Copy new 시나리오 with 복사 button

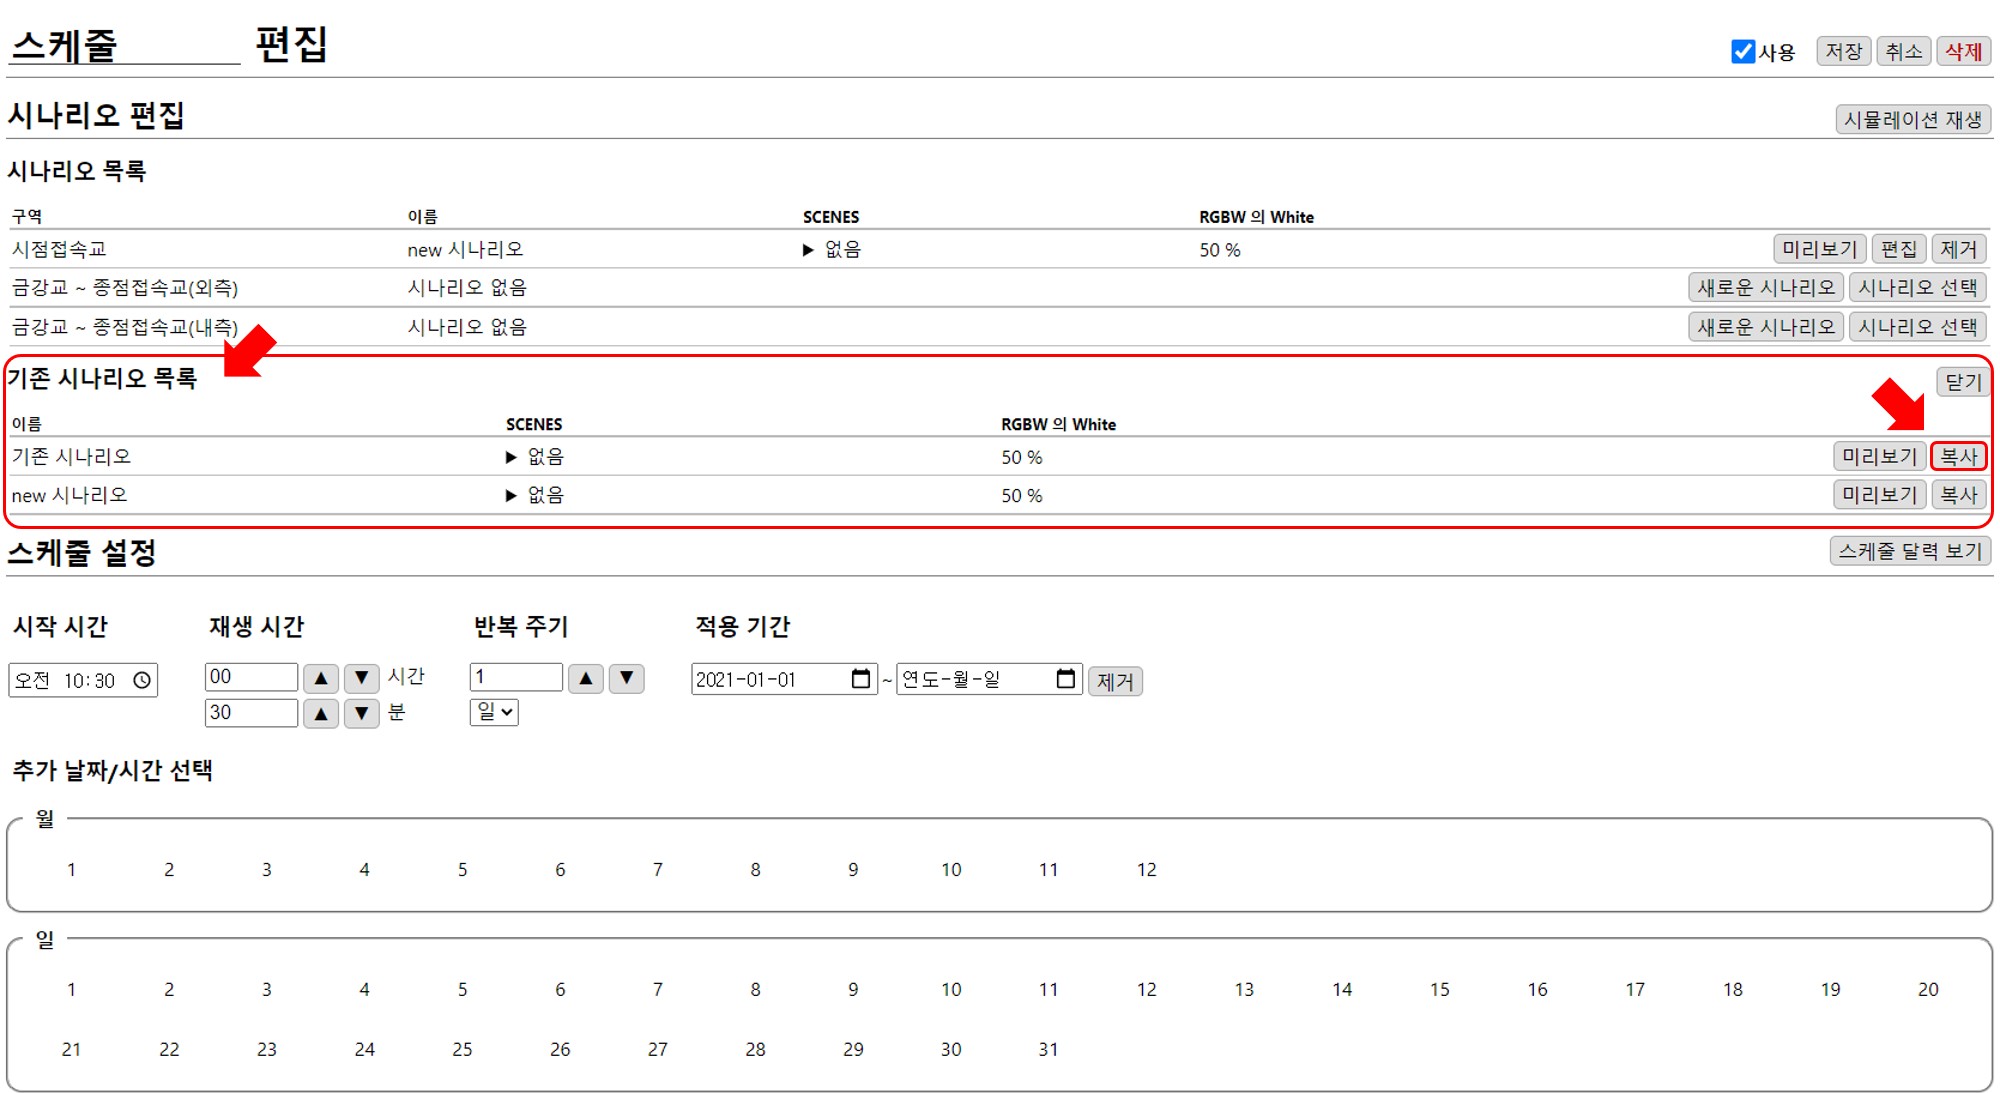click(x=1958, y=495)
